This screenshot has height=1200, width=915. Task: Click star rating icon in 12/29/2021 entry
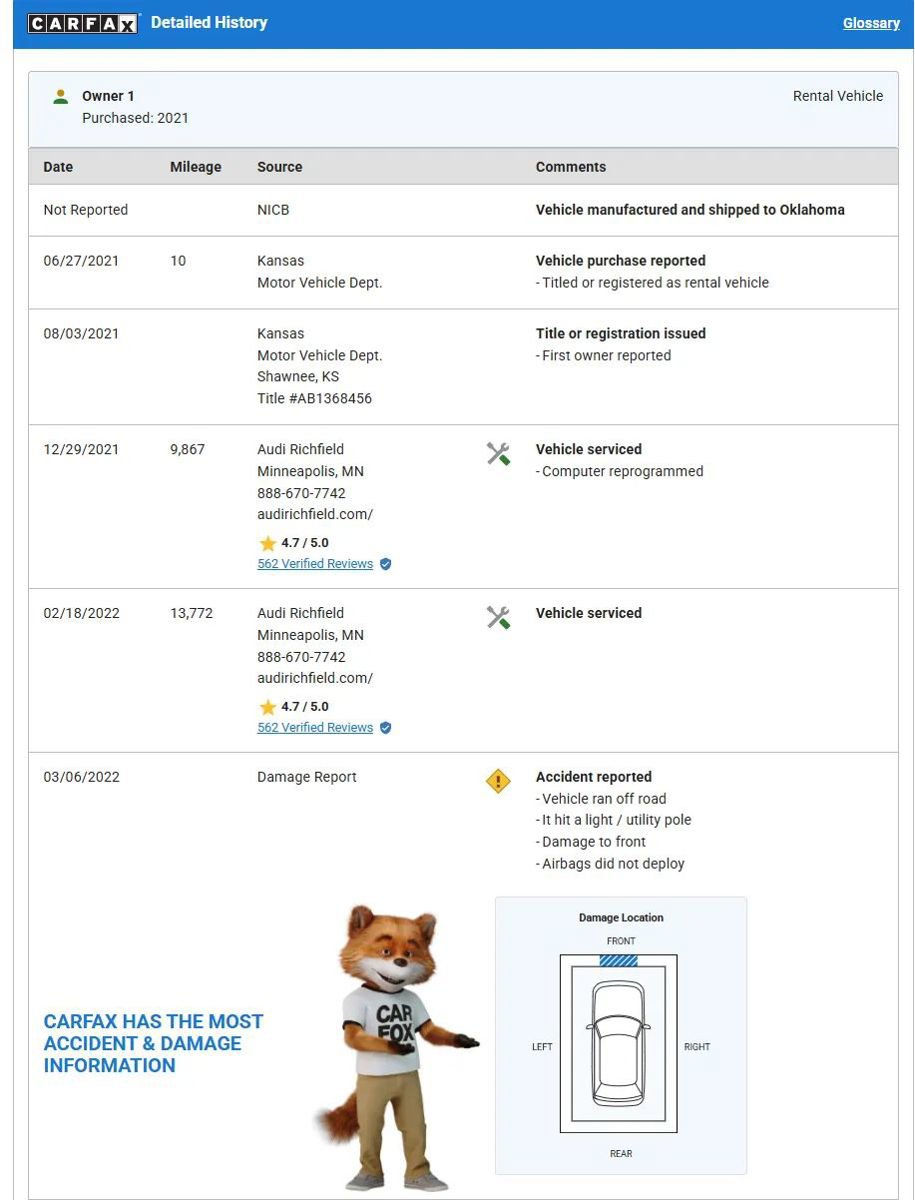268,543
